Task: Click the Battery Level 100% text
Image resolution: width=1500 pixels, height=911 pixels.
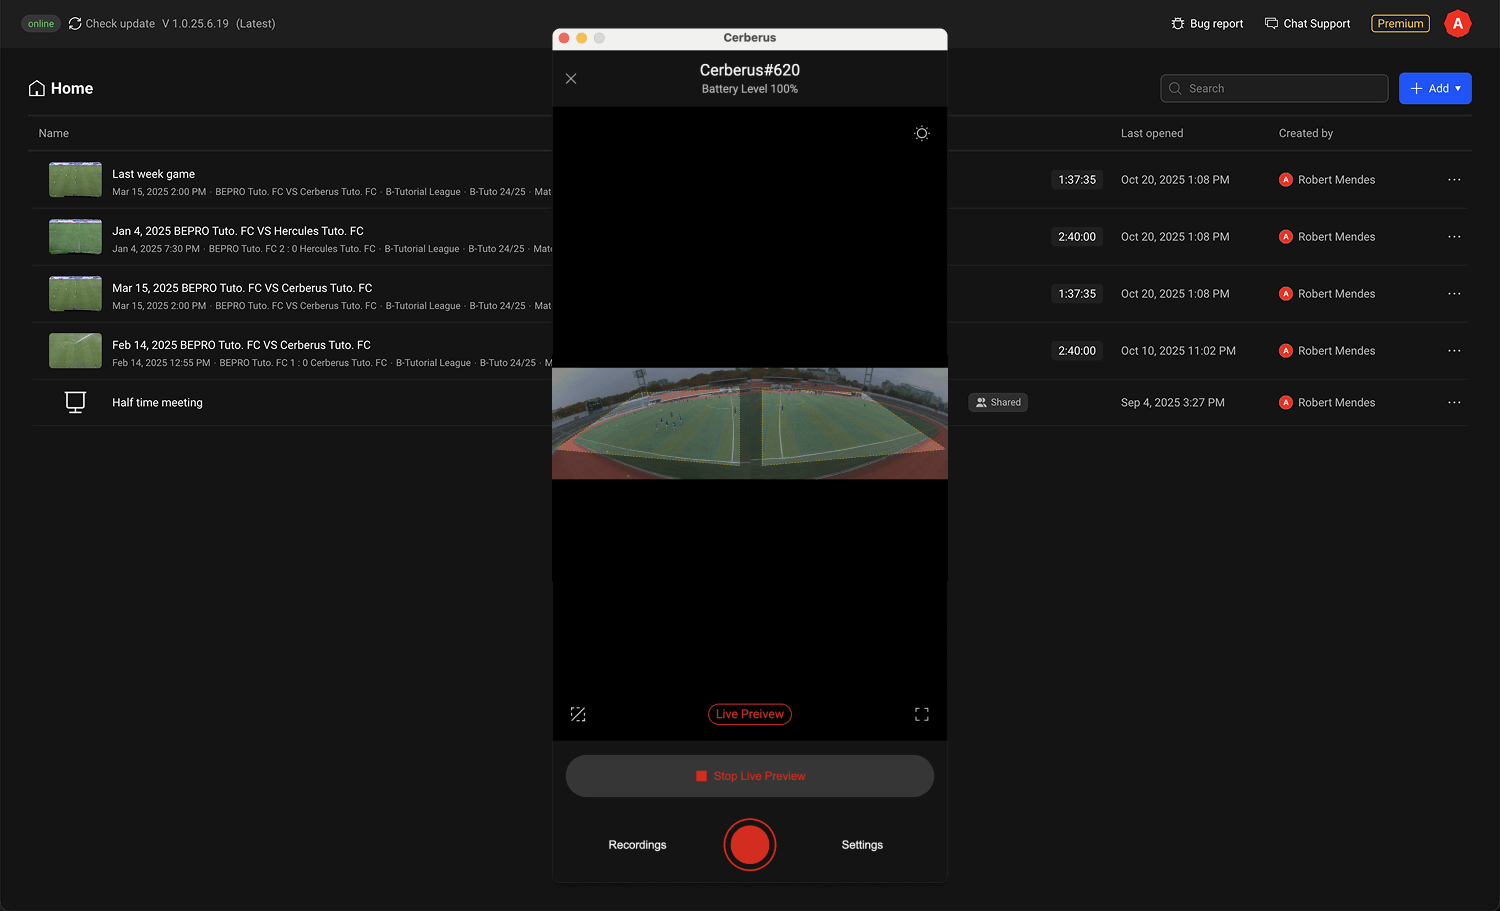Action: click(750, 89)
